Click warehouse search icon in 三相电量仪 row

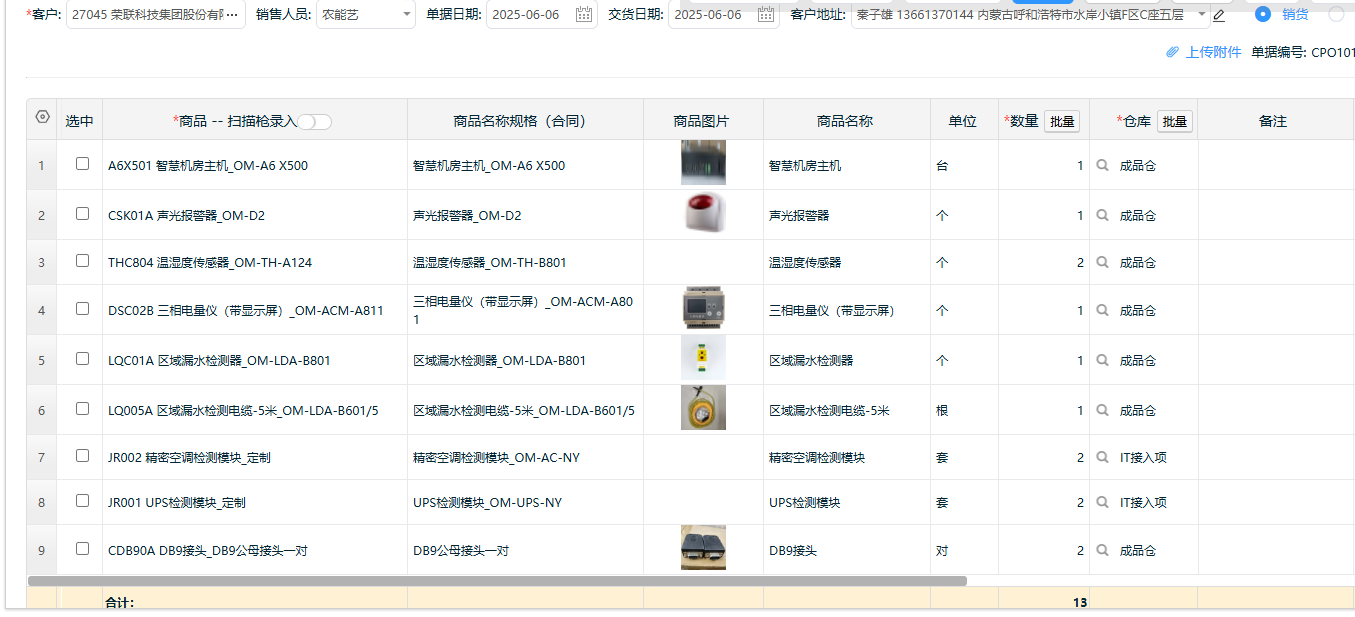click(1103, 310)
